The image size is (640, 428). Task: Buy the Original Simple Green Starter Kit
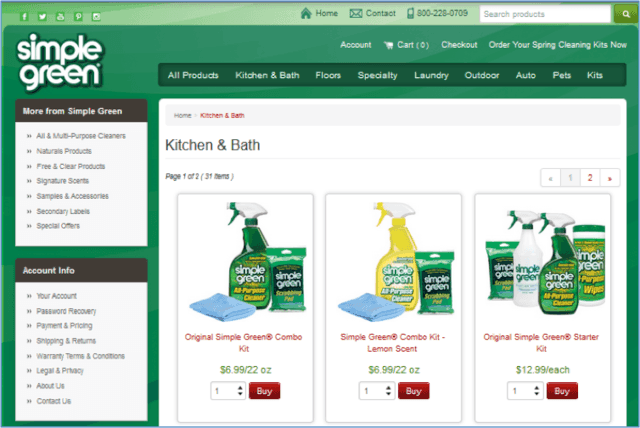point(562,391)
